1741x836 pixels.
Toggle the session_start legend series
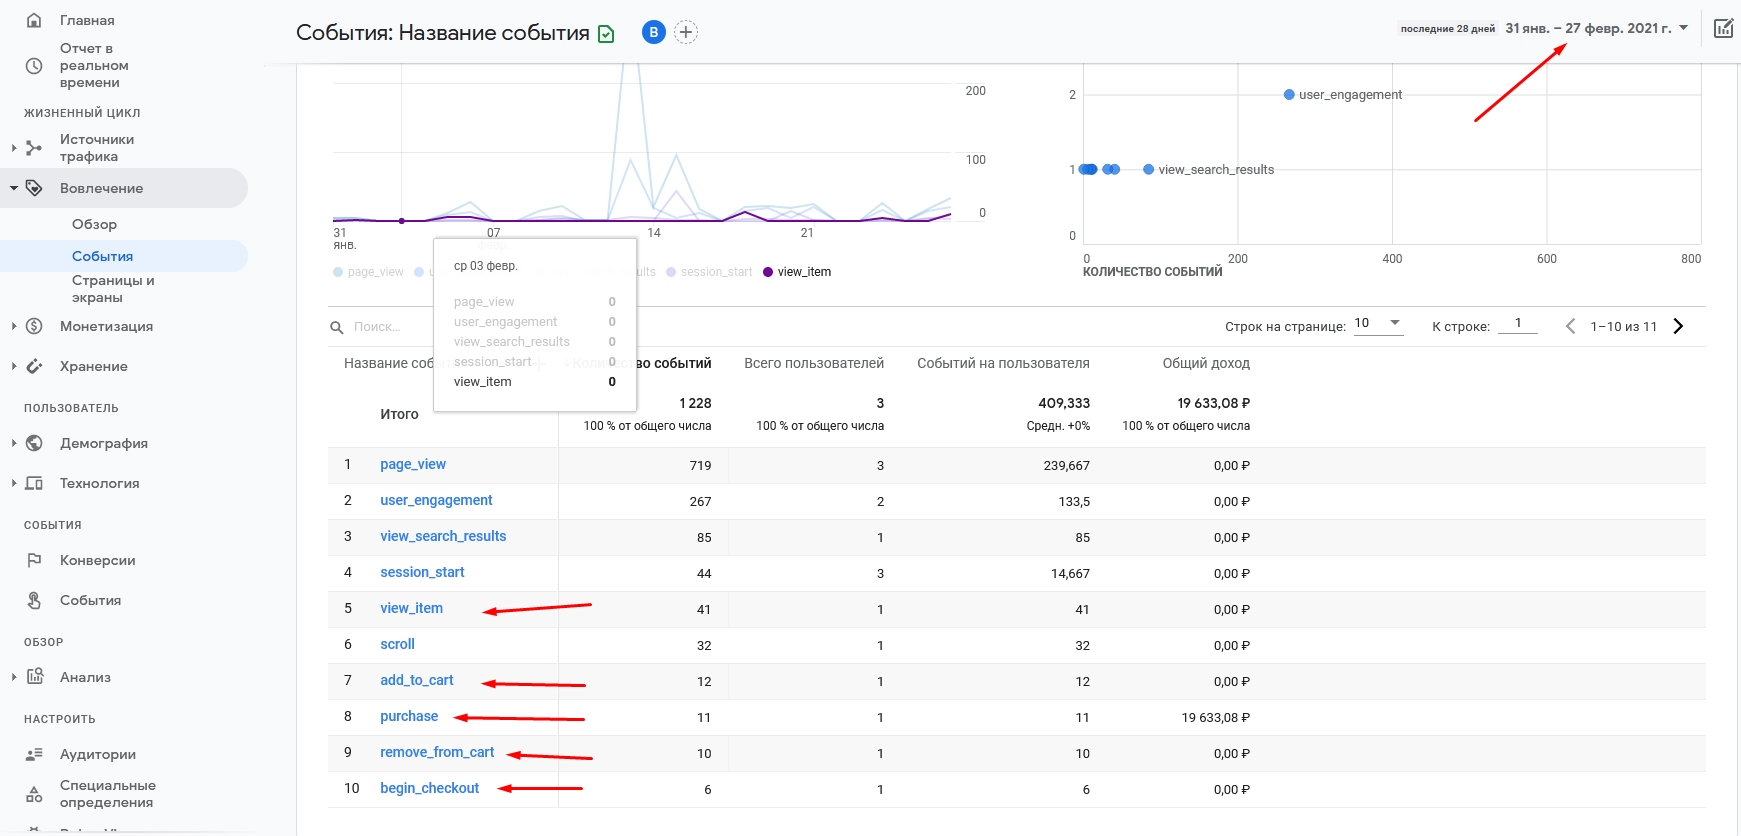[709, 272]
